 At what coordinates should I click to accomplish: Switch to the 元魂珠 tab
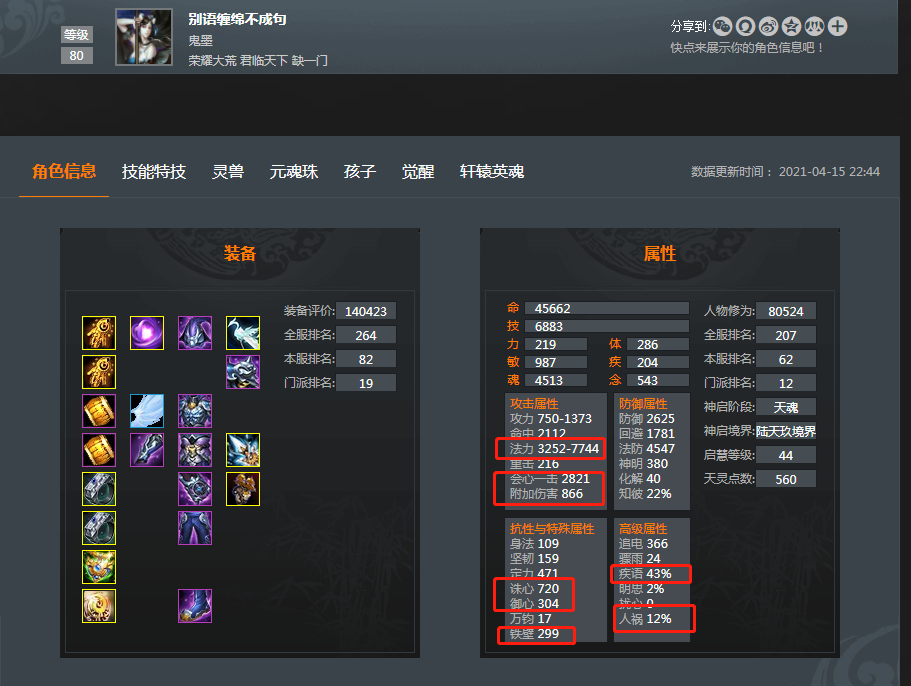click(293, 172)
